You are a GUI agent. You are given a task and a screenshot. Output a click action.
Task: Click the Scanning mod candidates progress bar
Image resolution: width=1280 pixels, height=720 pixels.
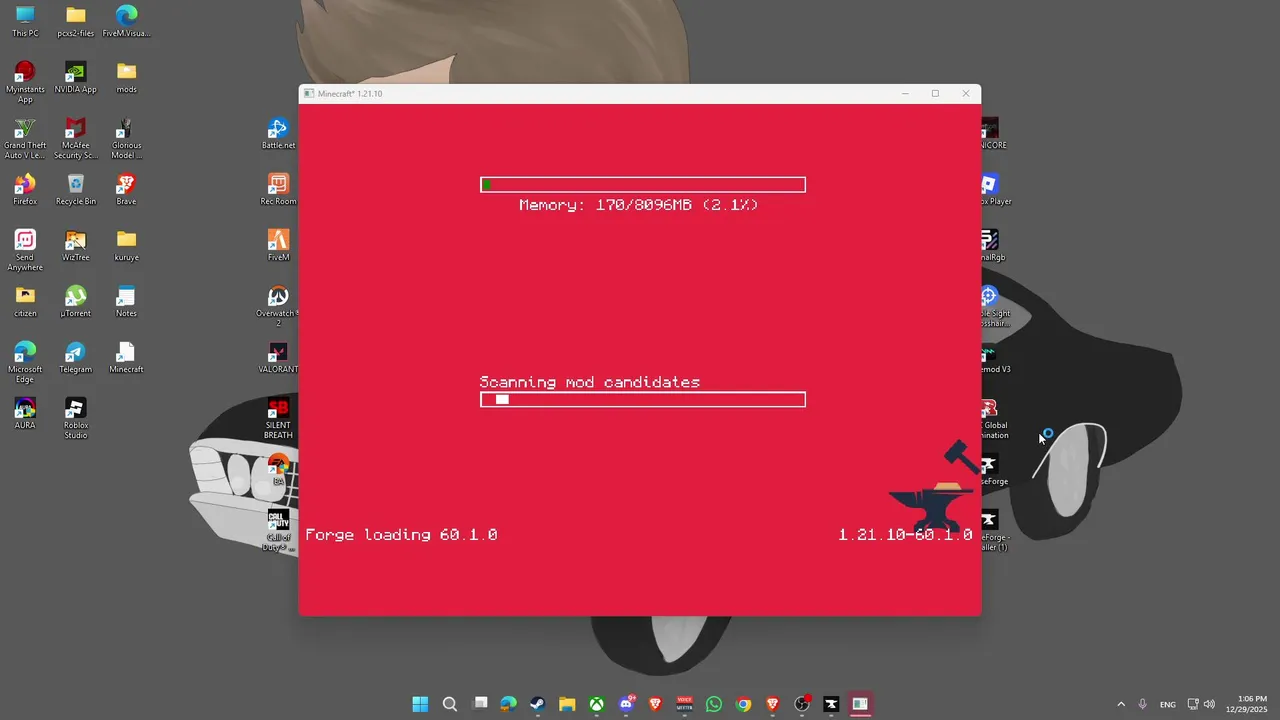[x=642, y=400]
